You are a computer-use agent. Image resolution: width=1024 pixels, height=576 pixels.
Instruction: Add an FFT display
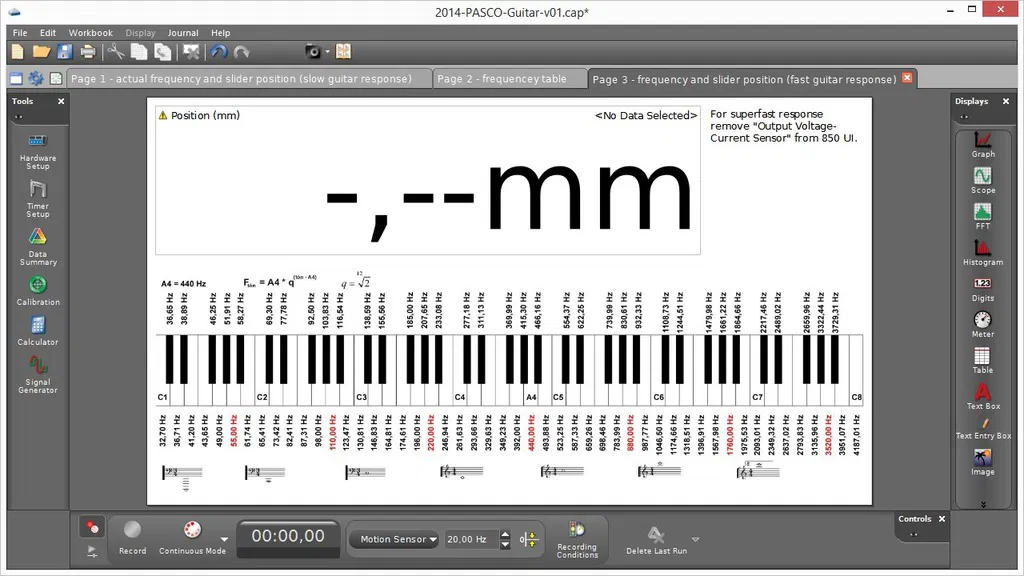(x=982, y=216)
